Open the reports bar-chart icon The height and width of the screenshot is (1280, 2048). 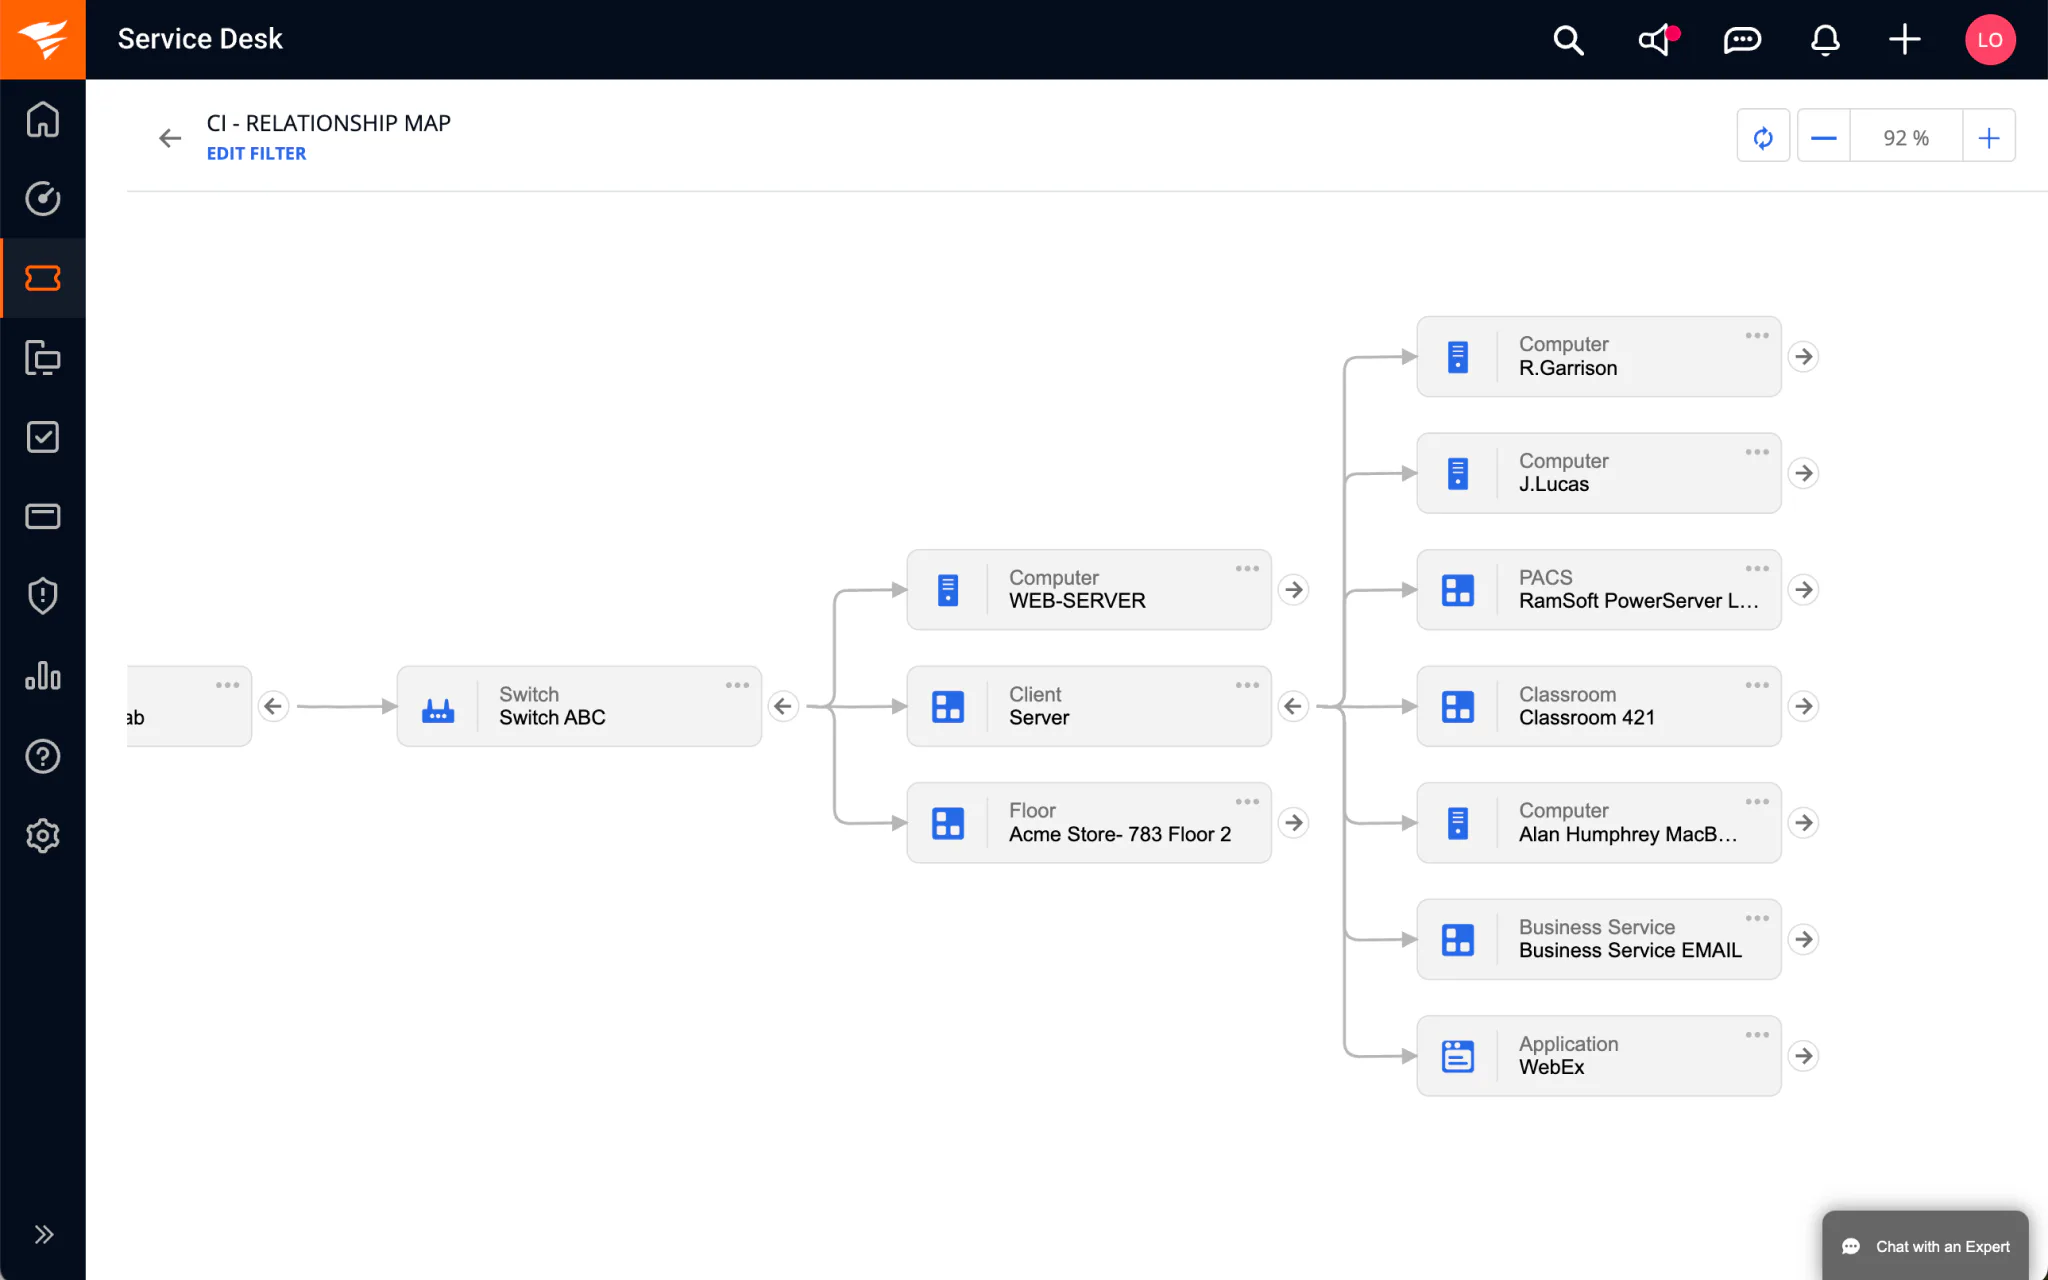pos(43,676)
